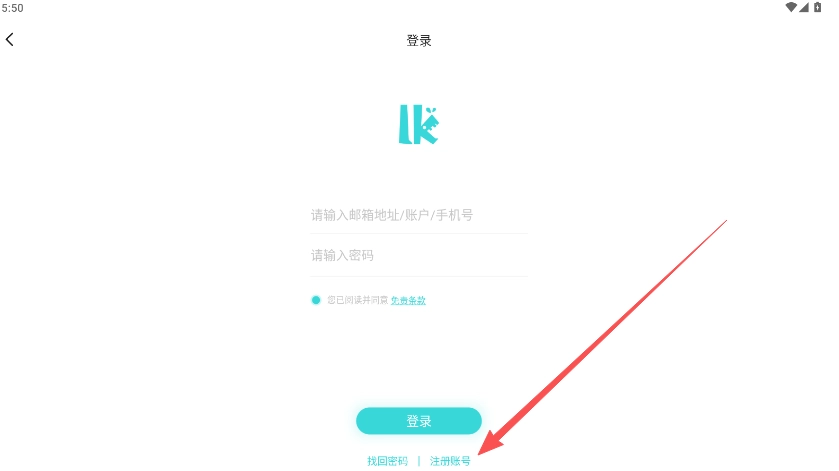This screenshot has width=839, height=471.
Task: Tap the battery status icon
Action: click(818, 7)
